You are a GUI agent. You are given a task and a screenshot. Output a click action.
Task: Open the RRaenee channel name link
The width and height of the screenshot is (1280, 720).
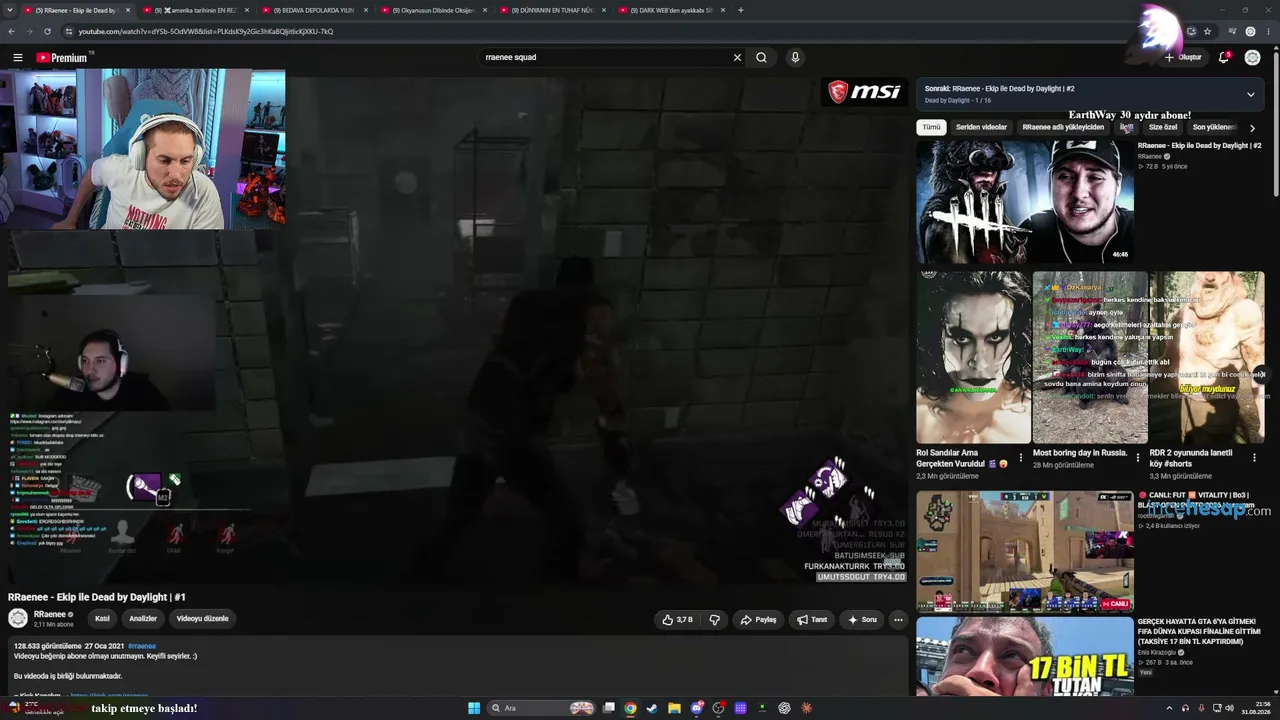point(50,614)
